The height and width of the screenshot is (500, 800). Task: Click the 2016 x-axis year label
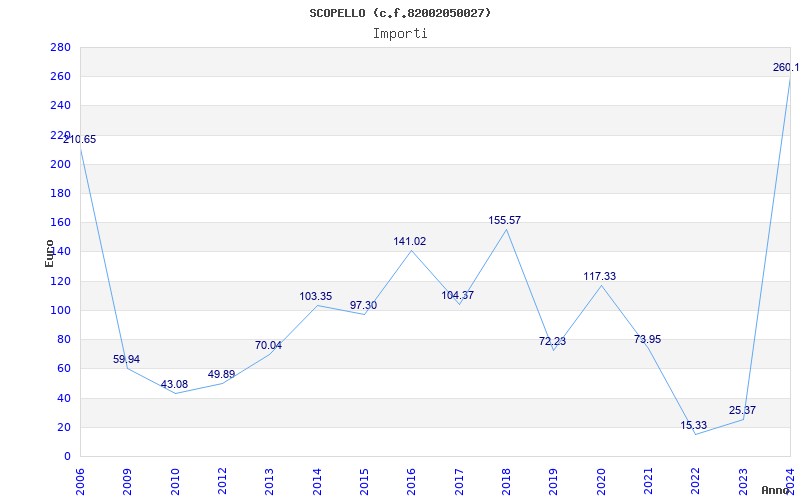tap(412, 482)
